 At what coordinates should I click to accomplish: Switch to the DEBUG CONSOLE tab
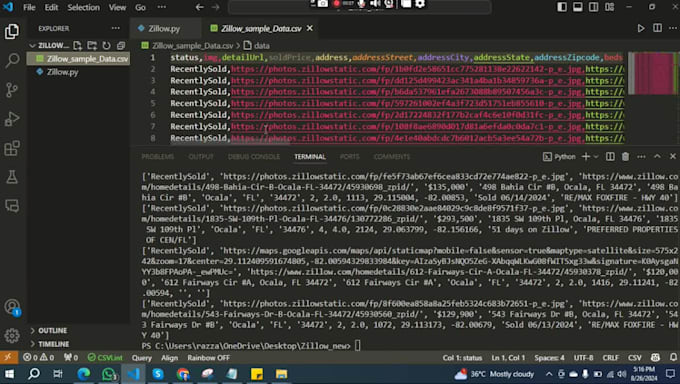click(x=254, y=157)
